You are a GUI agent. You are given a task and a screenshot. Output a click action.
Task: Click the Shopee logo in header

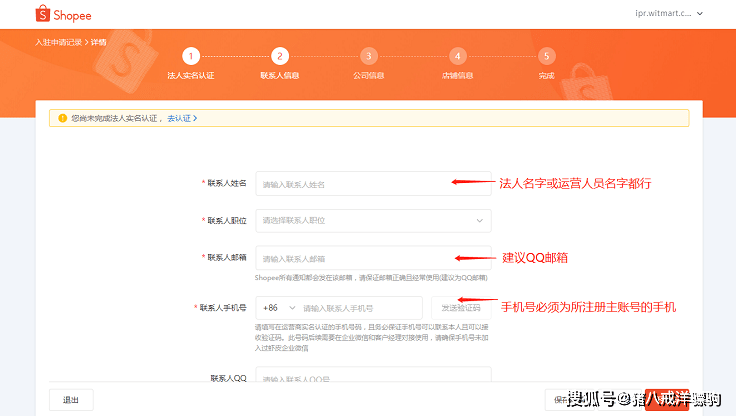click(x=66, y=14)
